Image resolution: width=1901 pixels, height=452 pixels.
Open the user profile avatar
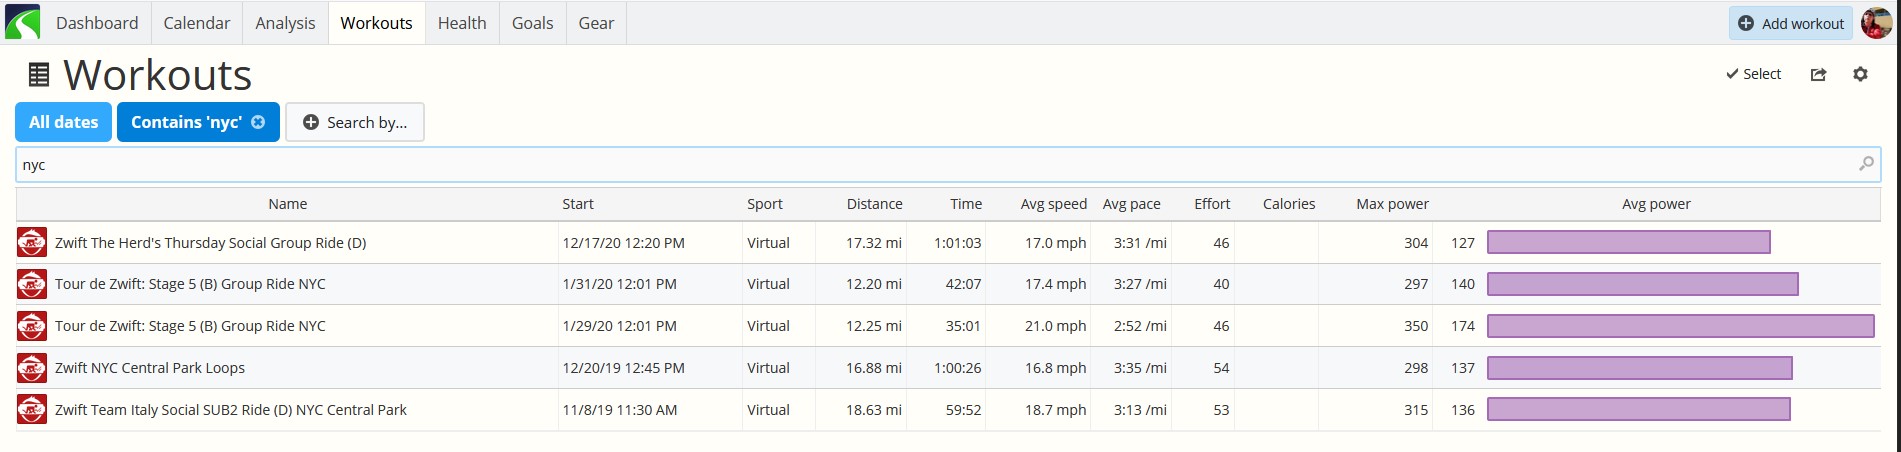click(1876, 22)
